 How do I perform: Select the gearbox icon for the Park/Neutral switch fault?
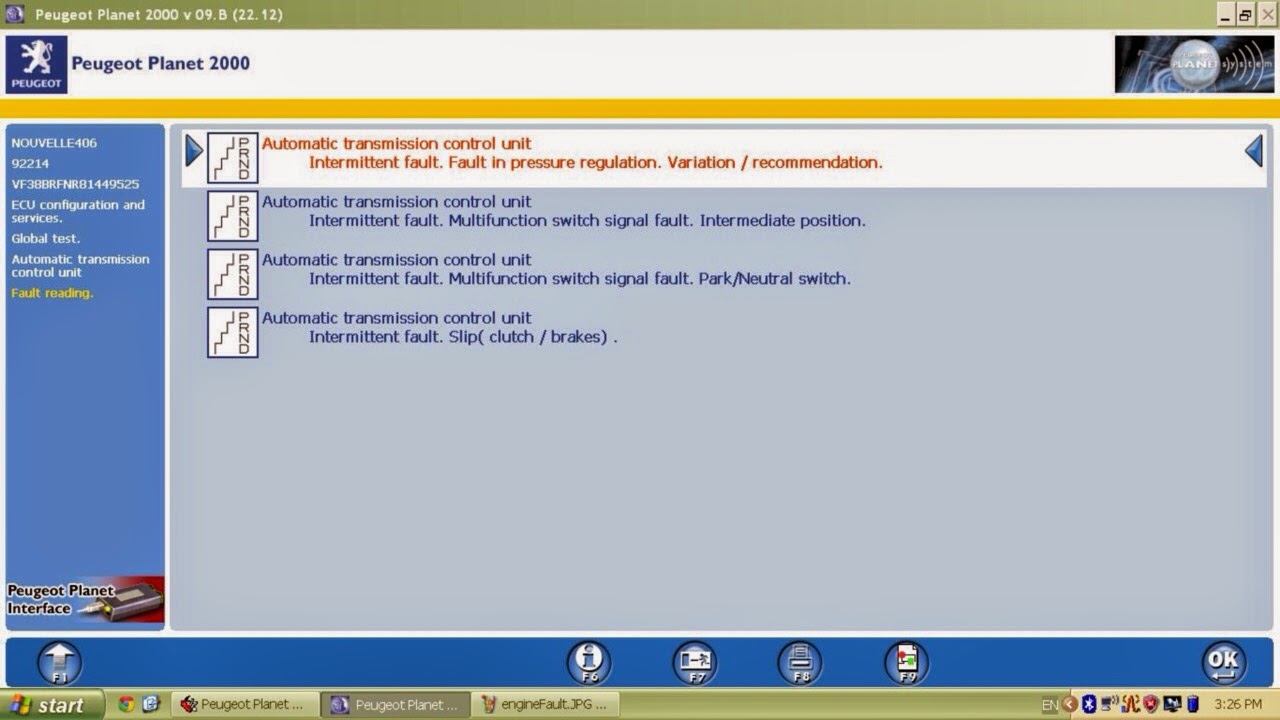pyautogui.click(x=233, y=274)
